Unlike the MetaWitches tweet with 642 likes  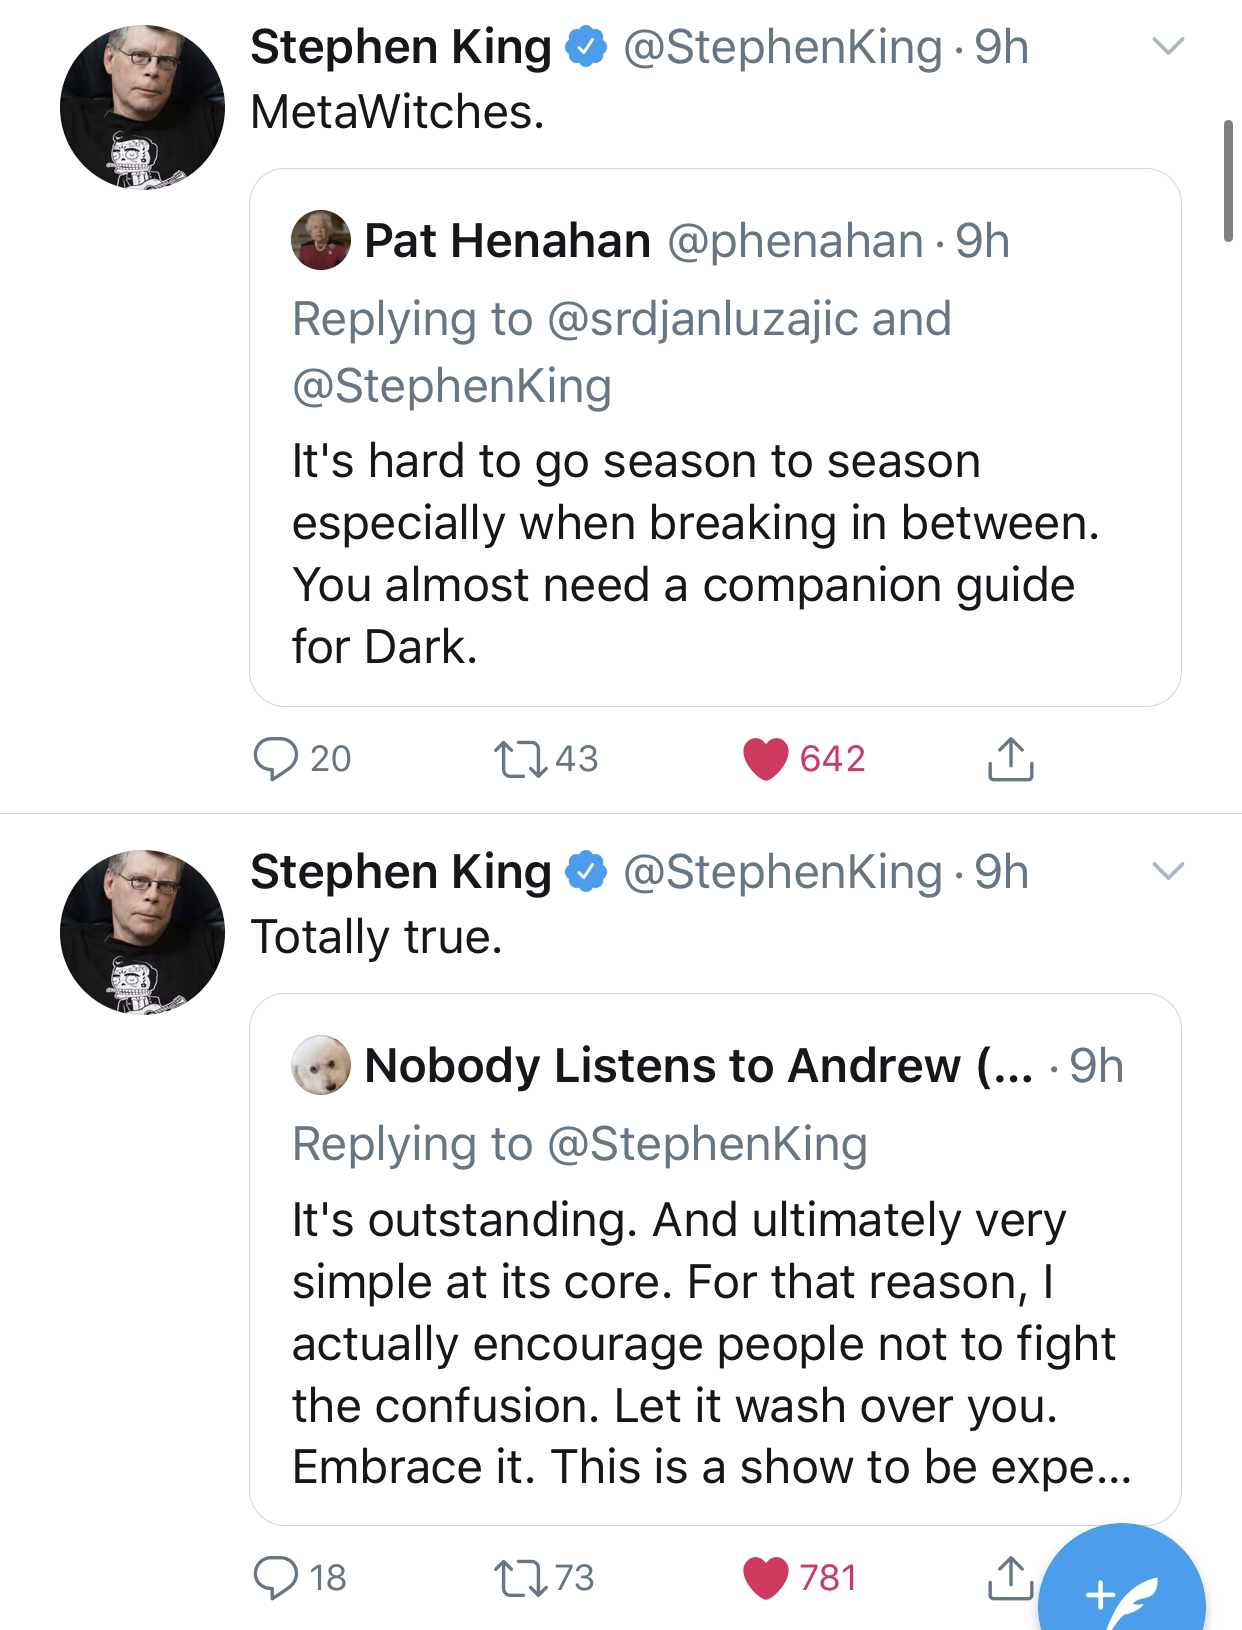803,758
